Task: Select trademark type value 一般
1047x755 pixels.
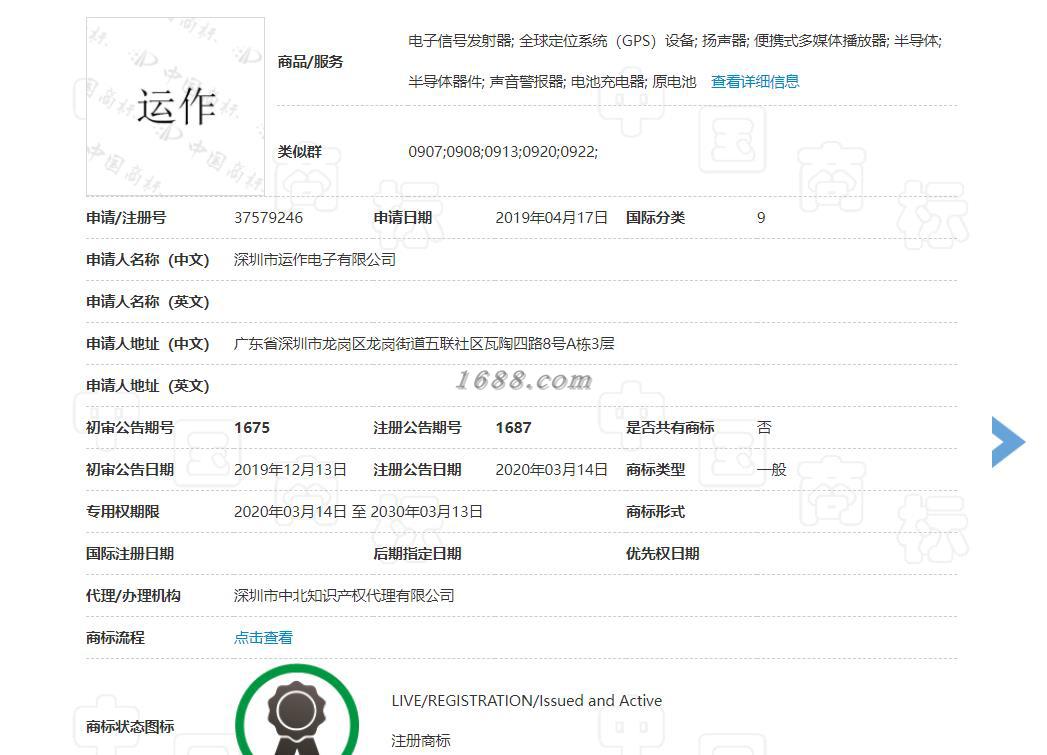Action: [771, 470]
